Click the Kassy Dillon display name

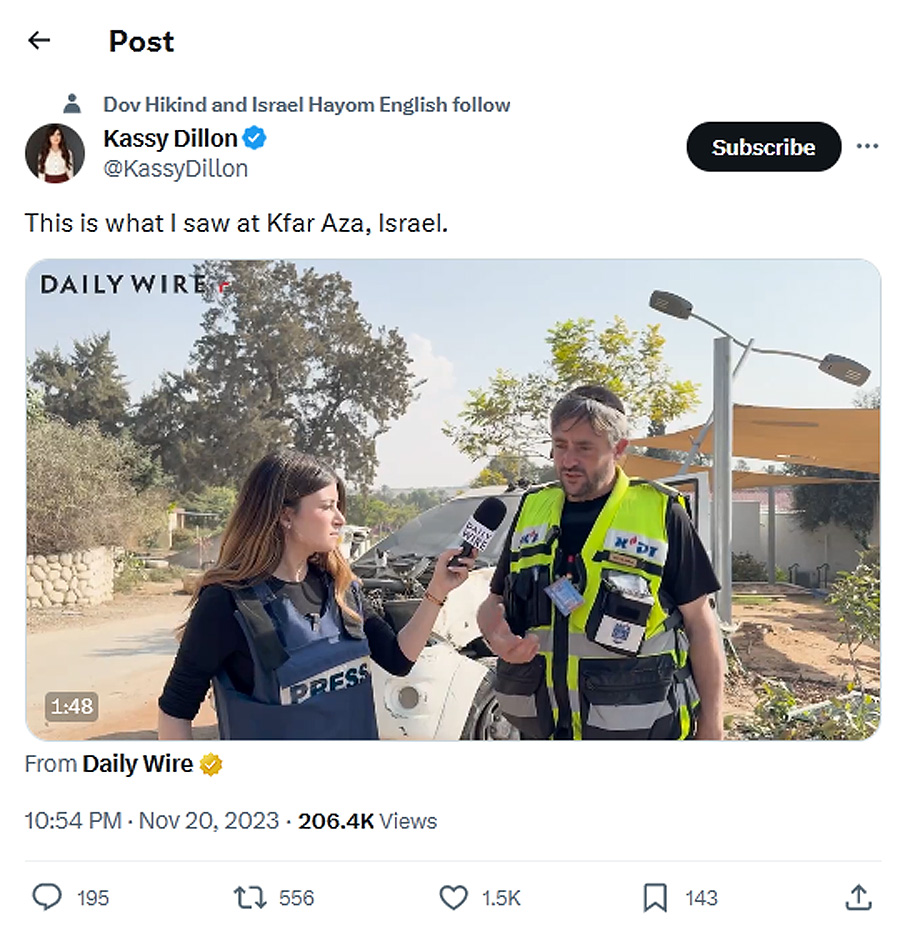click(170, 138)
